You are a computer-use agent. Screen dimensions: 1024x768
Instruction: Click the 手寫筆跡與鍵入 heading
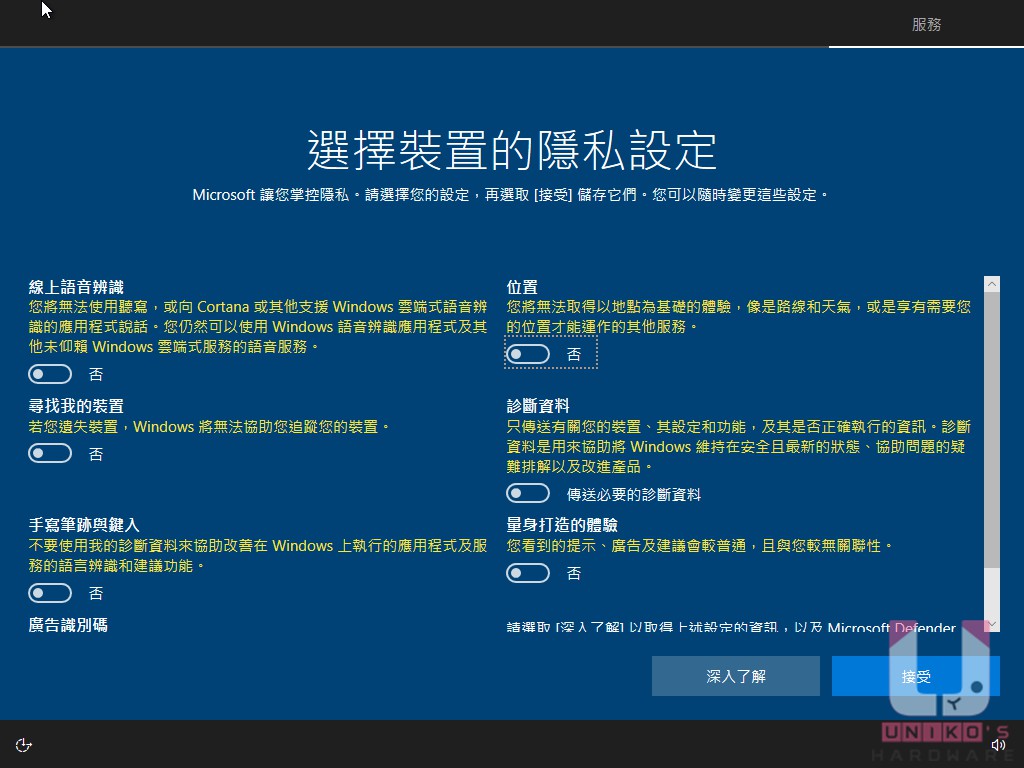tap(84, 525)
